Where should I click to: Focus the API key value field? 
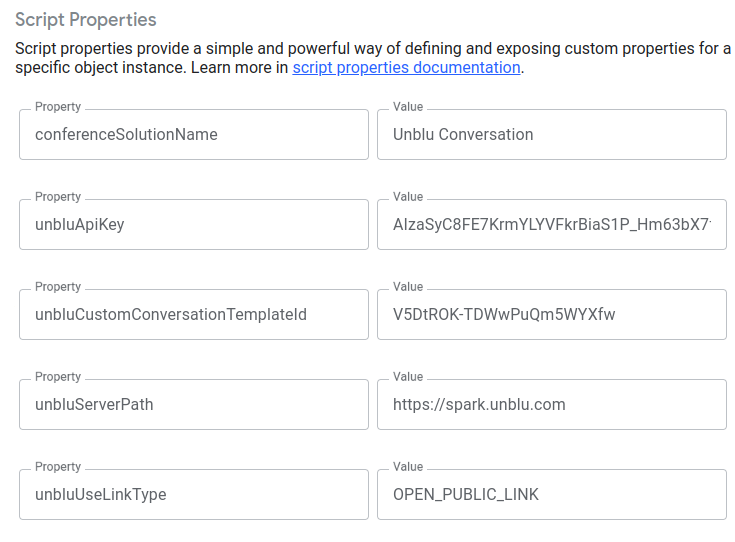[x=551, y=225]
